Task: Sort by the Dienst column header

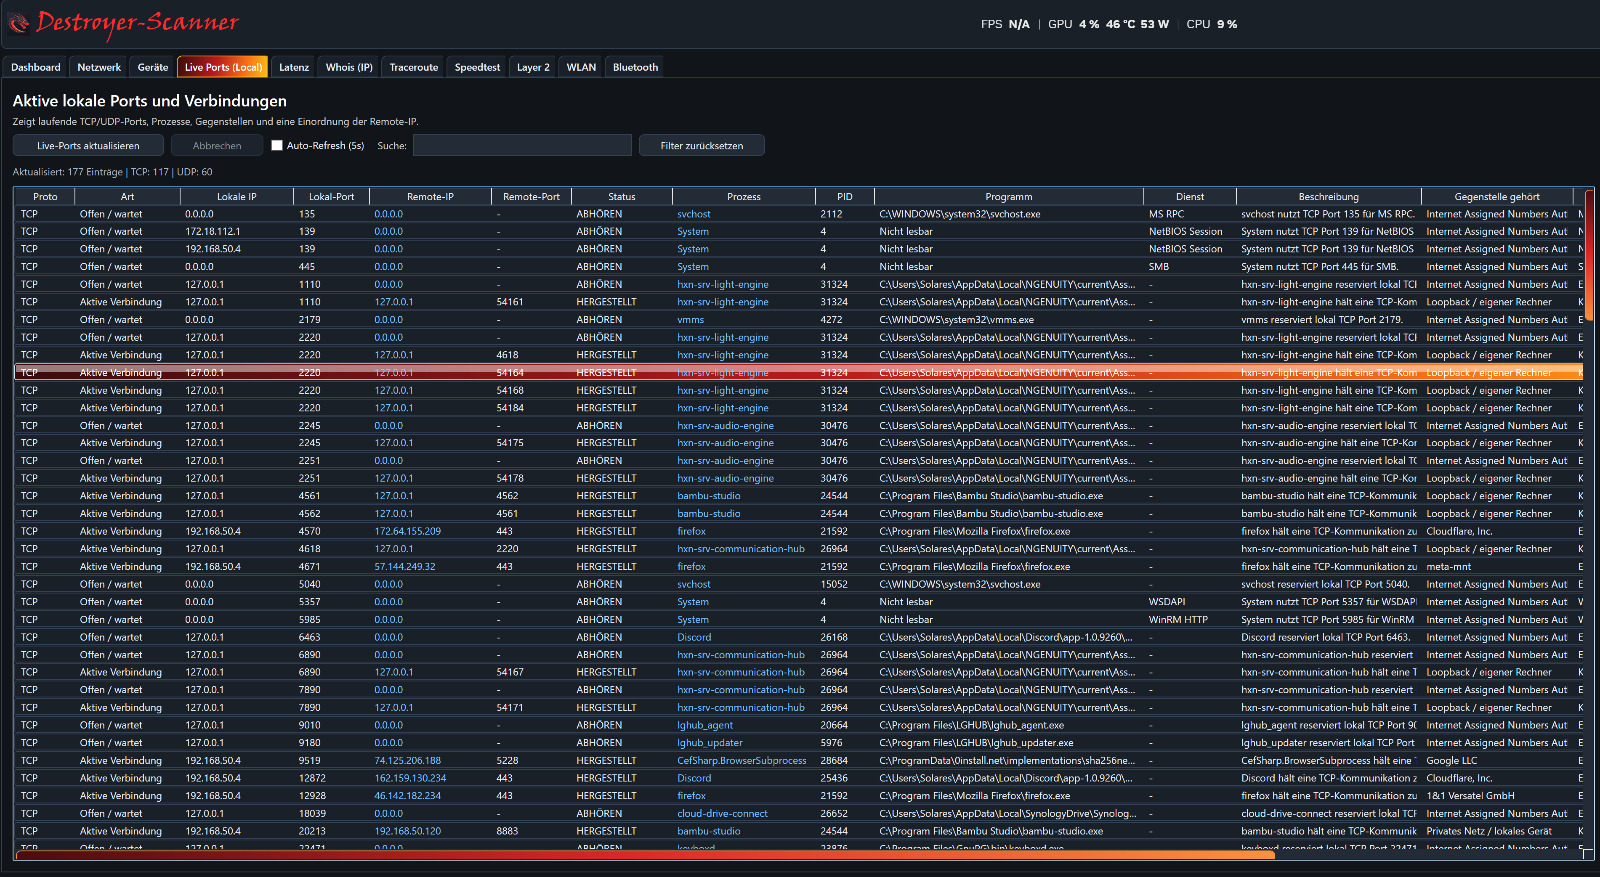Action: pos(1190,197)
